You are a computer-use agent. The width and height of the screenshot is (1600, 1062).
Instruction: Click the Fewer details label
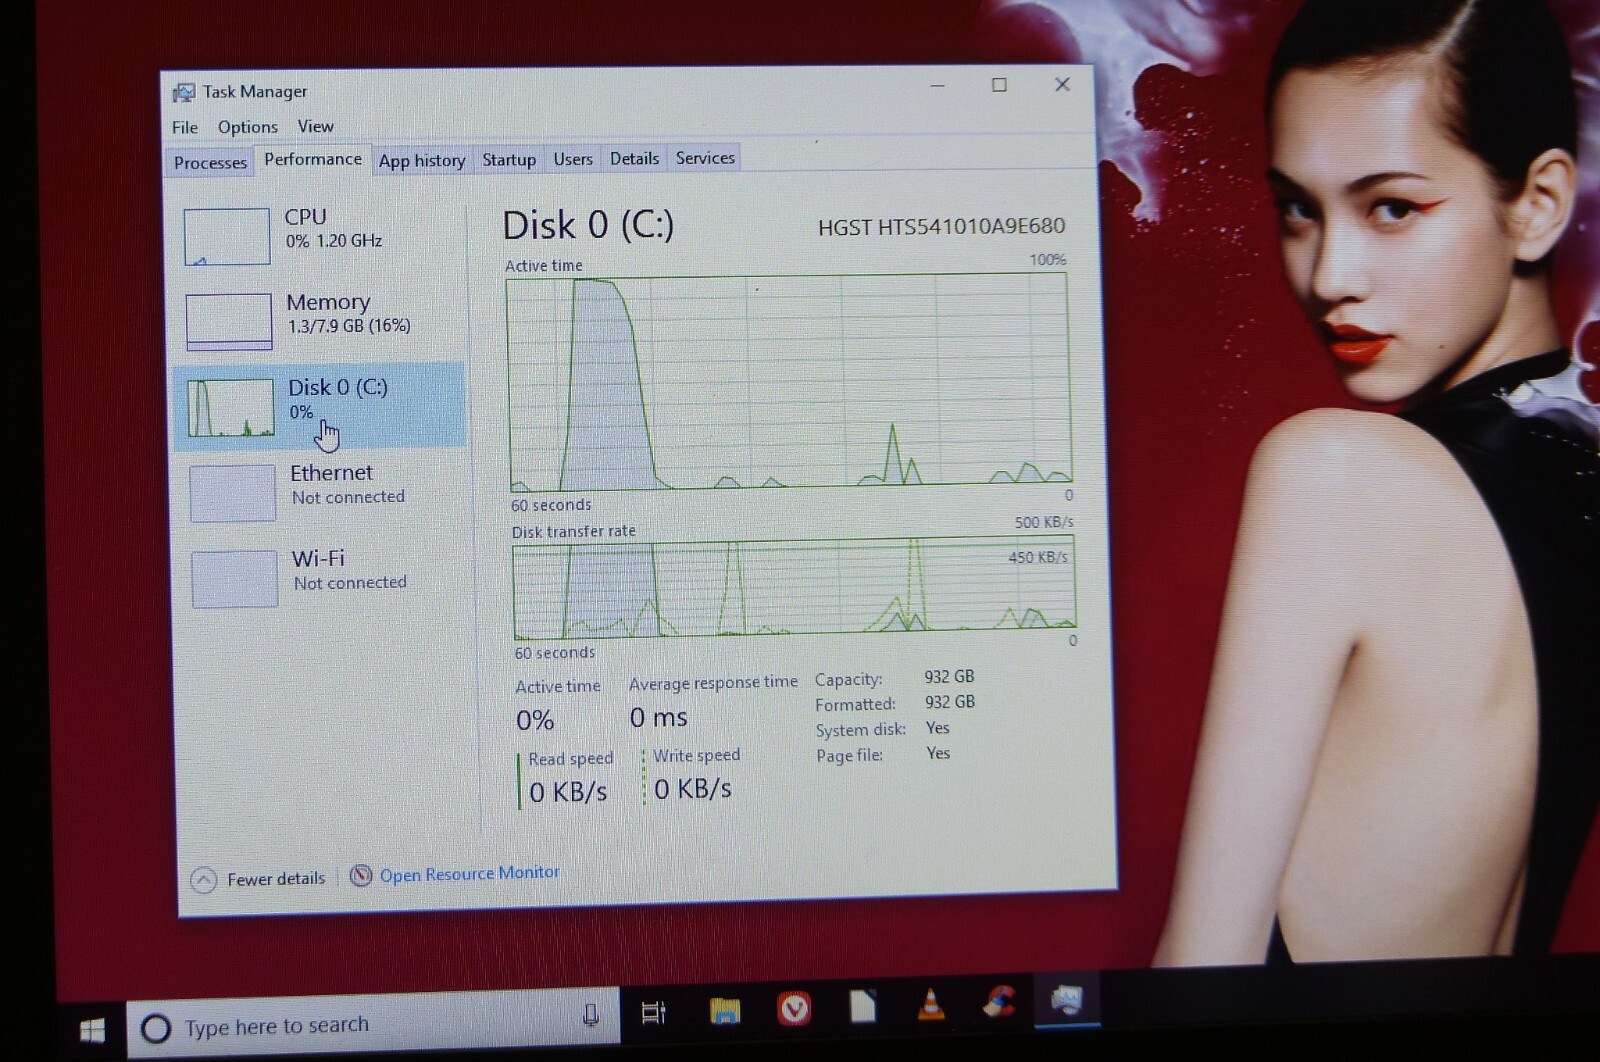[276, 878]
